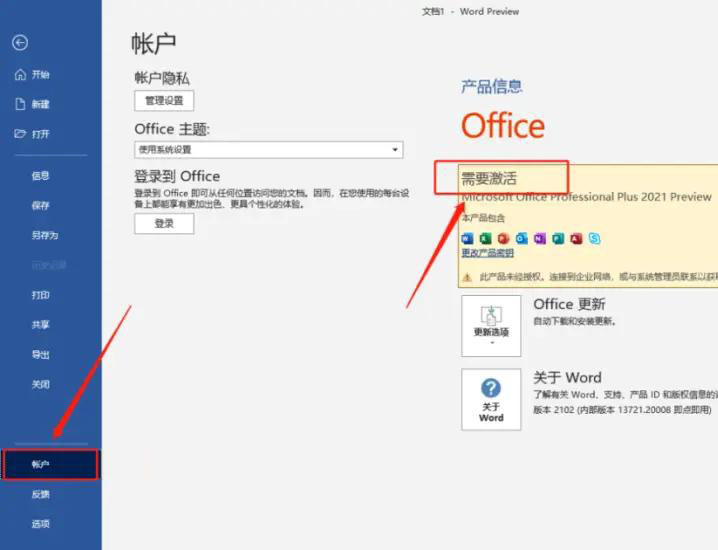
Task: Click the folder icon beside 打开
Action: (20, 134)
